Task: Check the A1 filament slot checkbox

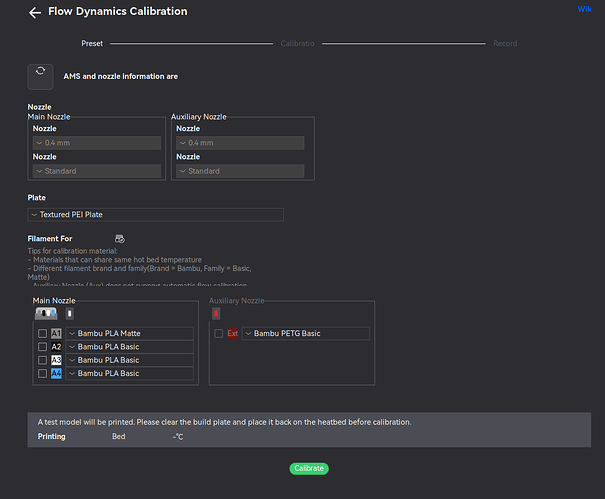Action: (42, 333)
